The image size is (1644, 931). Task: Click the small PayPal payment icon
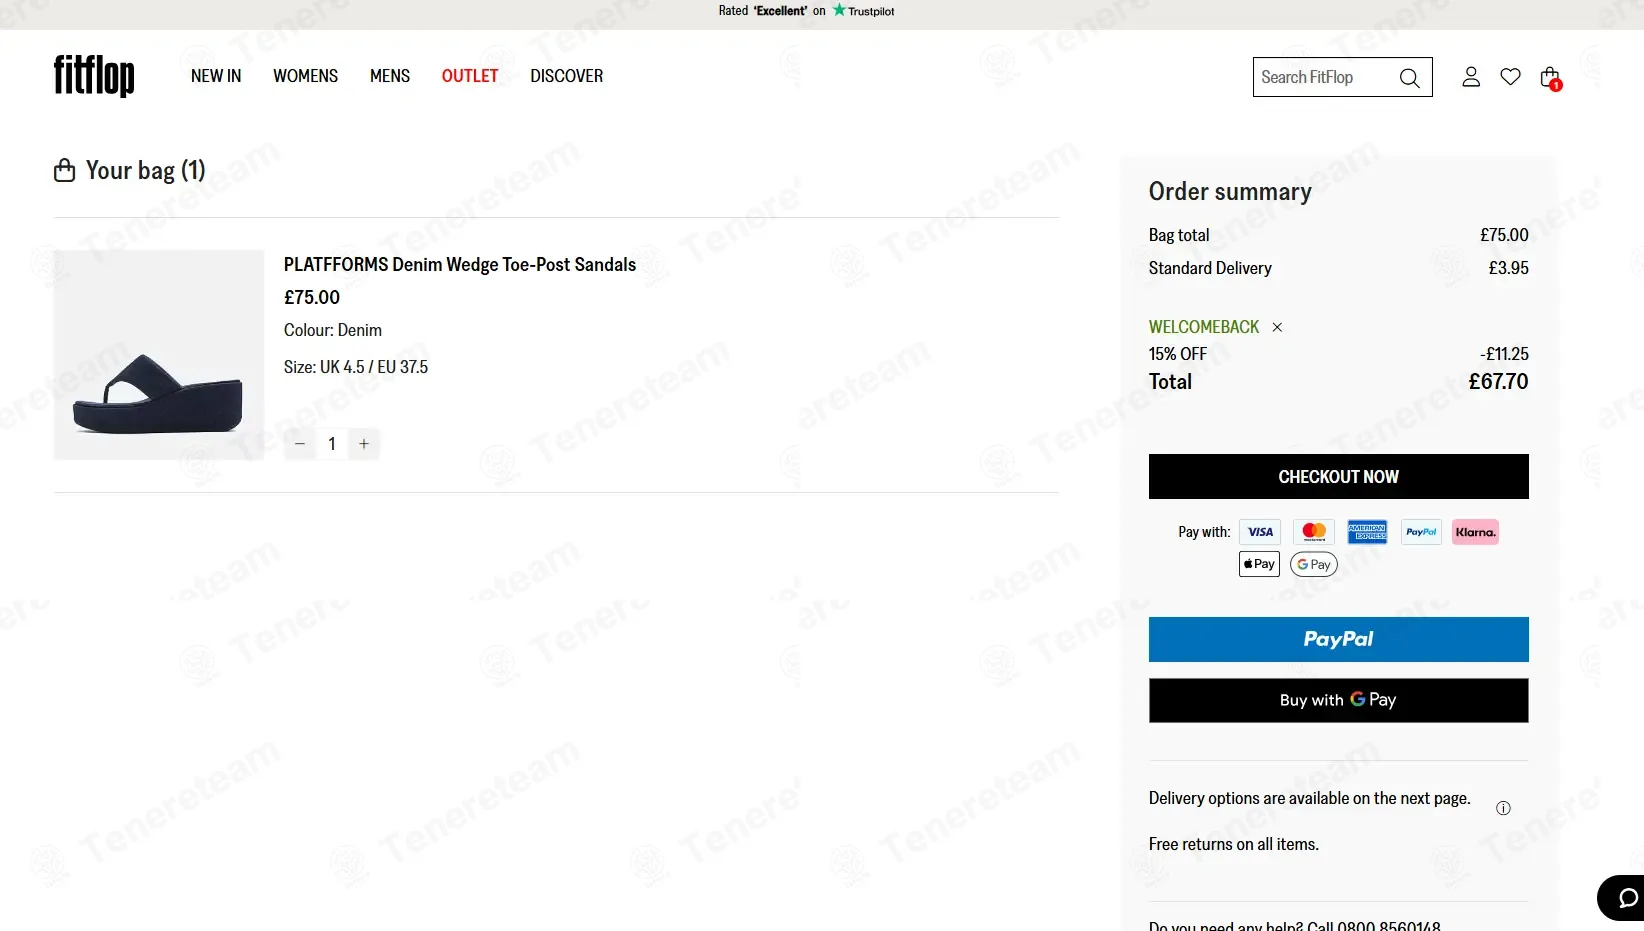[x=1421, y=532]
